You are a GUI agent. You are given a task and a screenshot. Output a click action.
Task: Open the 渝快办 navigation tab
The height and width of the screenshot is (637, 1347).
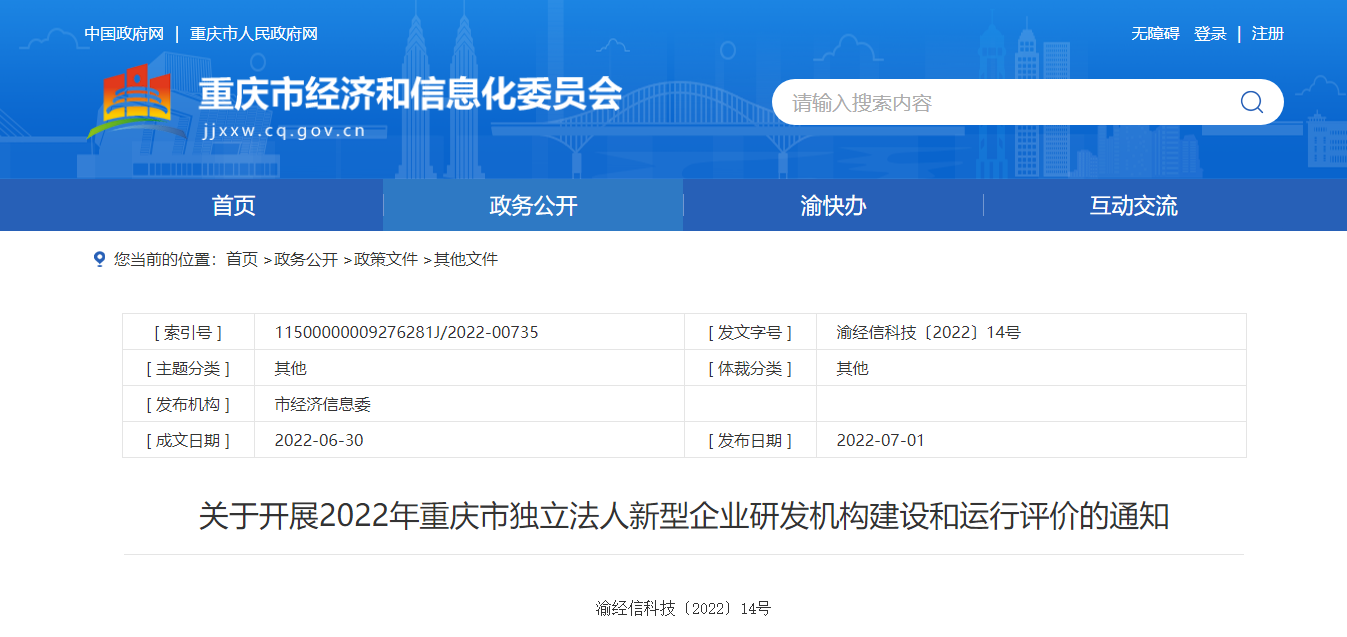point(833,205)
